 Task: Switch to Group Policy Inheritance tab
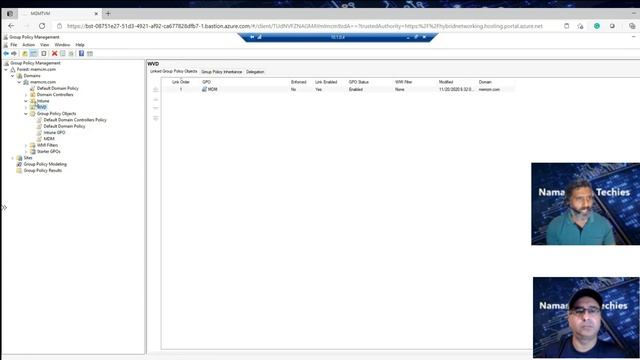222,72
